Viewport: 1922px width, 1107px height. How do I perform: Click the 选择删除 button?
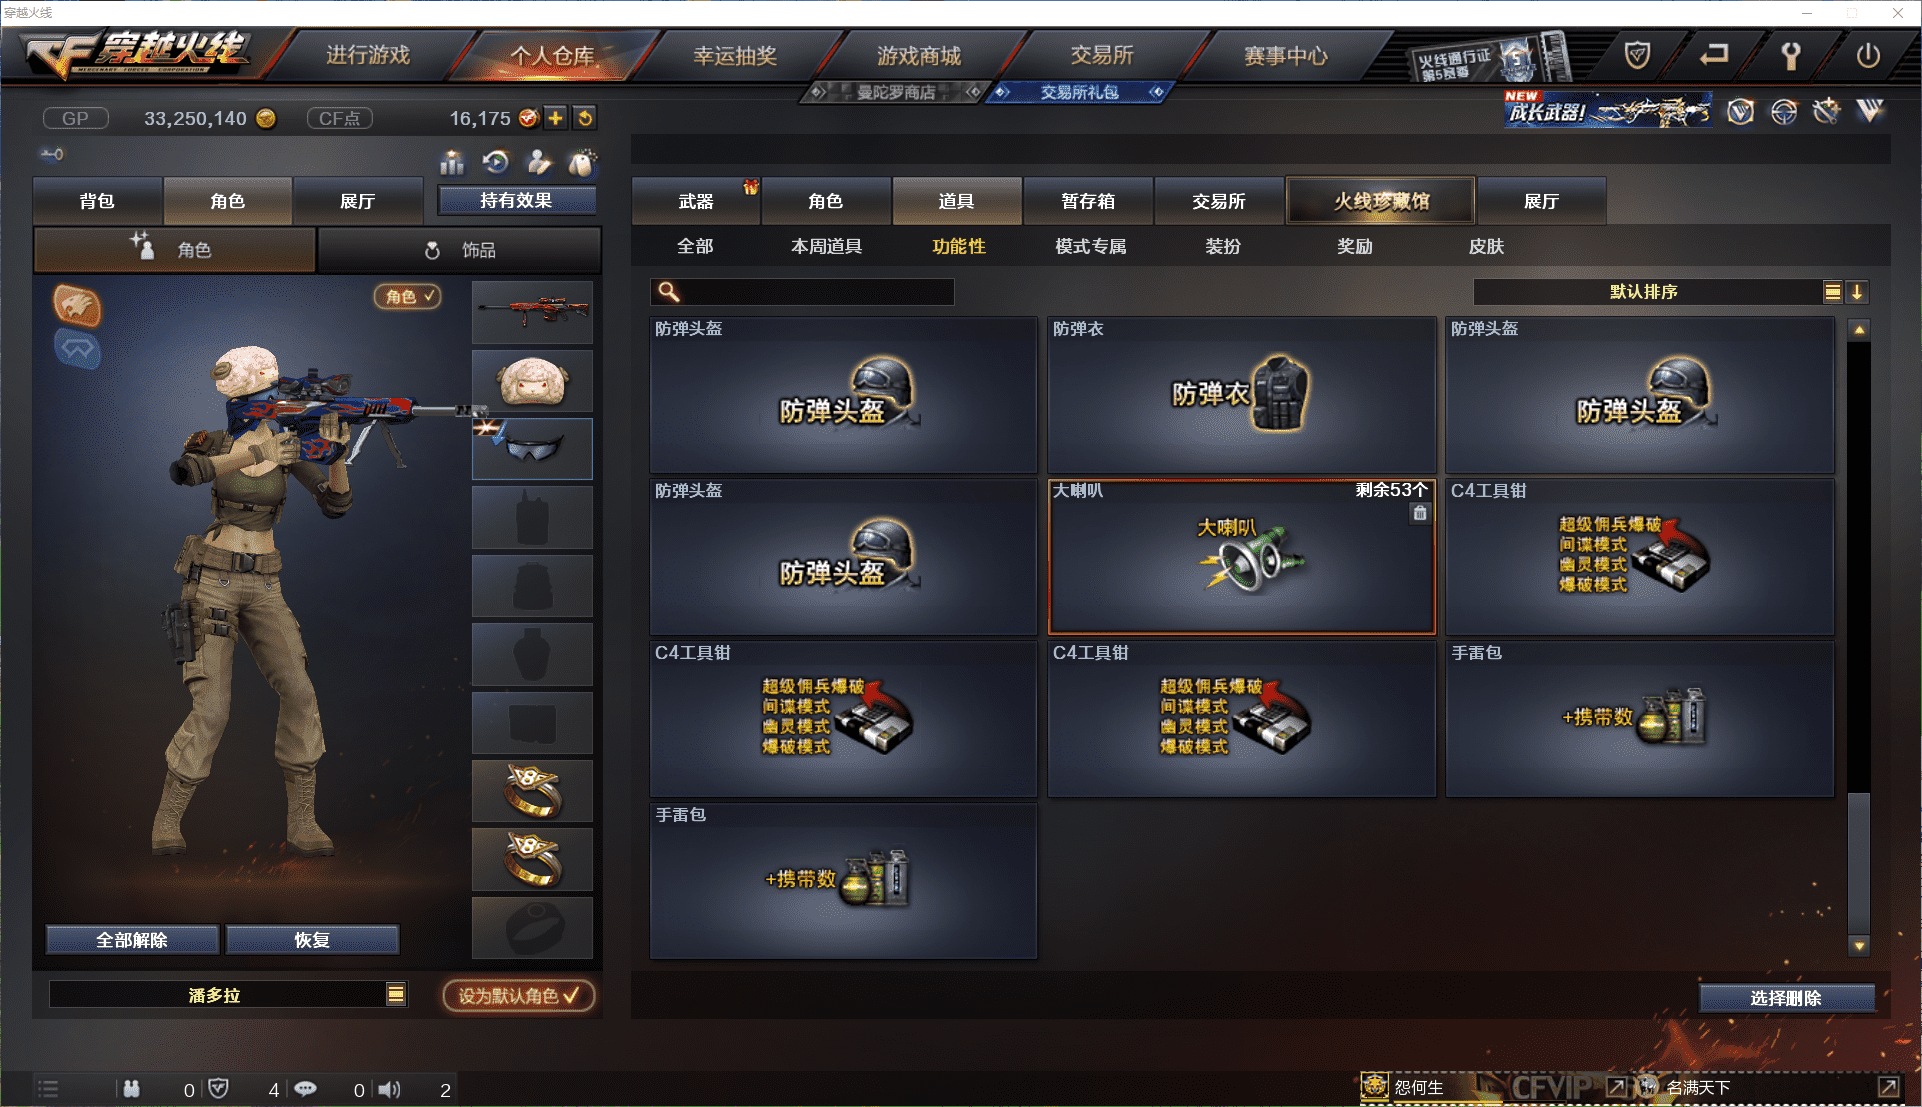[1786, 998]
